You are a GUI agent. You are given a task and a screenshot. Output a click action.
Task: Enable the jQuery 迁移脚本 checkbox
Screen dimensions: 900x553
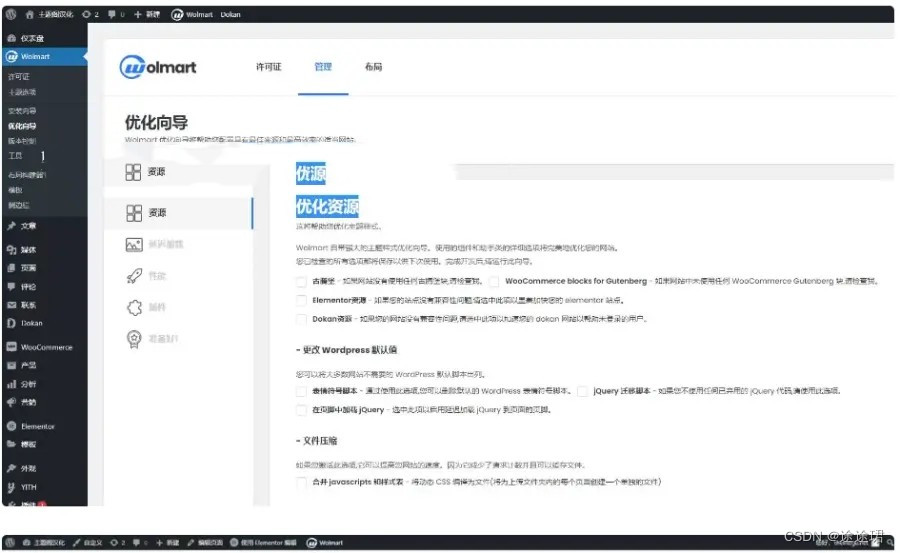[x=582, y=391]
